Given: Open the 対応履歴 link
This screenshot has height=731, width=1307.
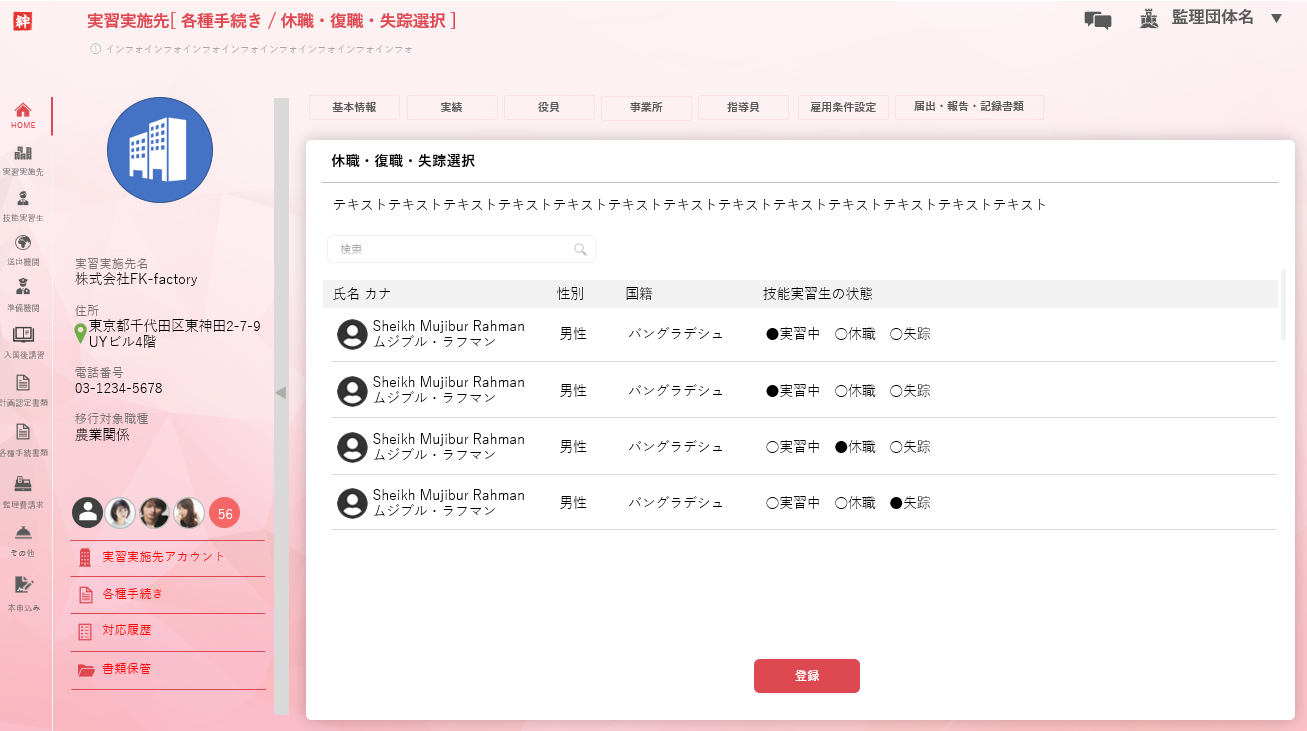Looking at the screenshot, I should coord(127,631).
